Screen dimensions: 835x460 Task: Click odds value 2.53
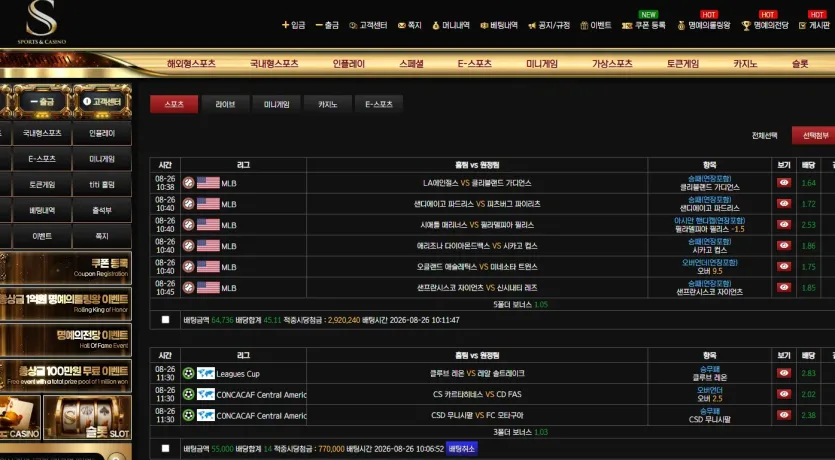(808, 225)
